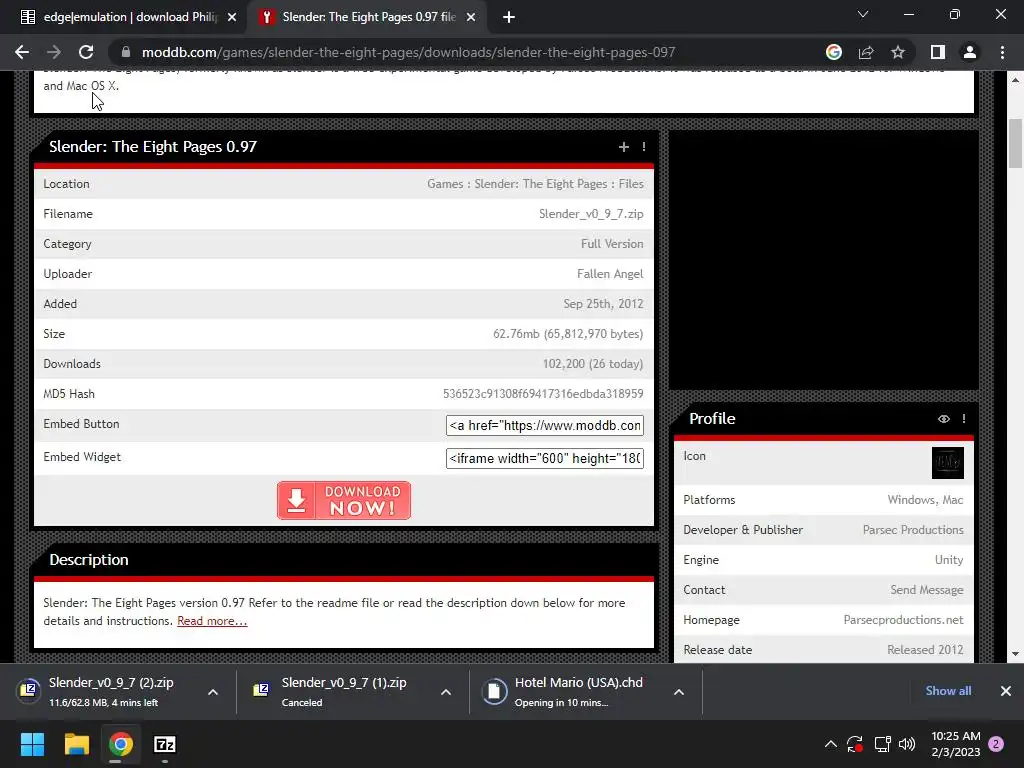Click exclamation icon in Profile header

964,419
